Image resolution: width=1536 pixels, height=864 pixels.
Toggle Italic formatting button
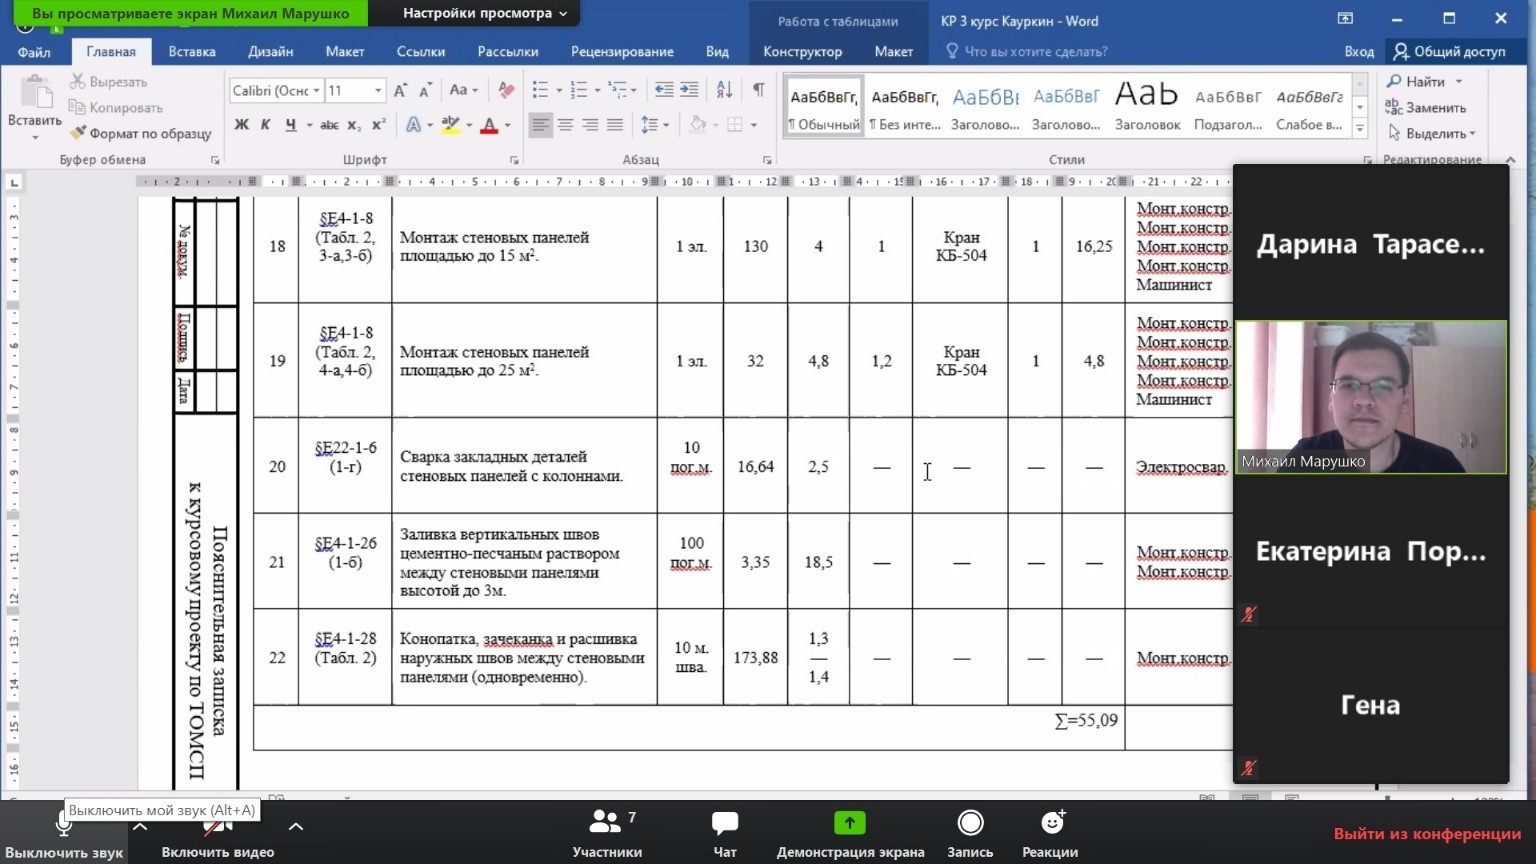pos(265,125)
